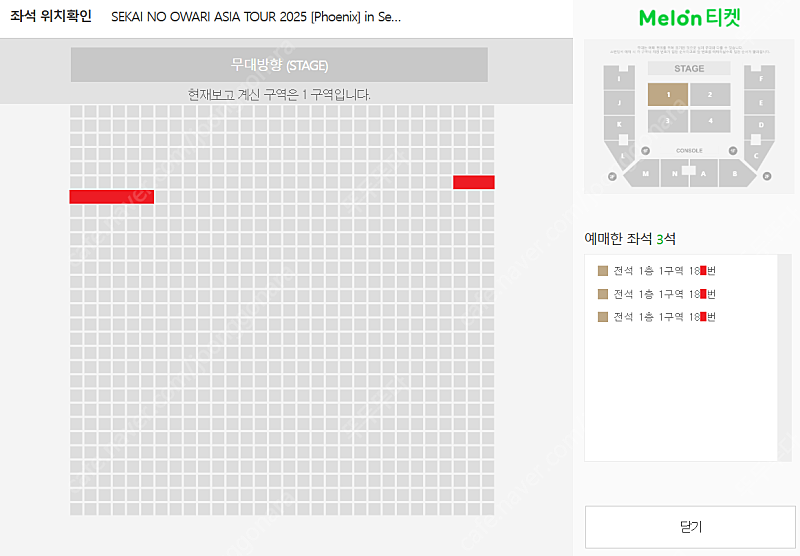Viewport: 800px width, 556px height.
Task: Click the 무대방향 (STAGE) banner
Action: (x=279, y=65)
